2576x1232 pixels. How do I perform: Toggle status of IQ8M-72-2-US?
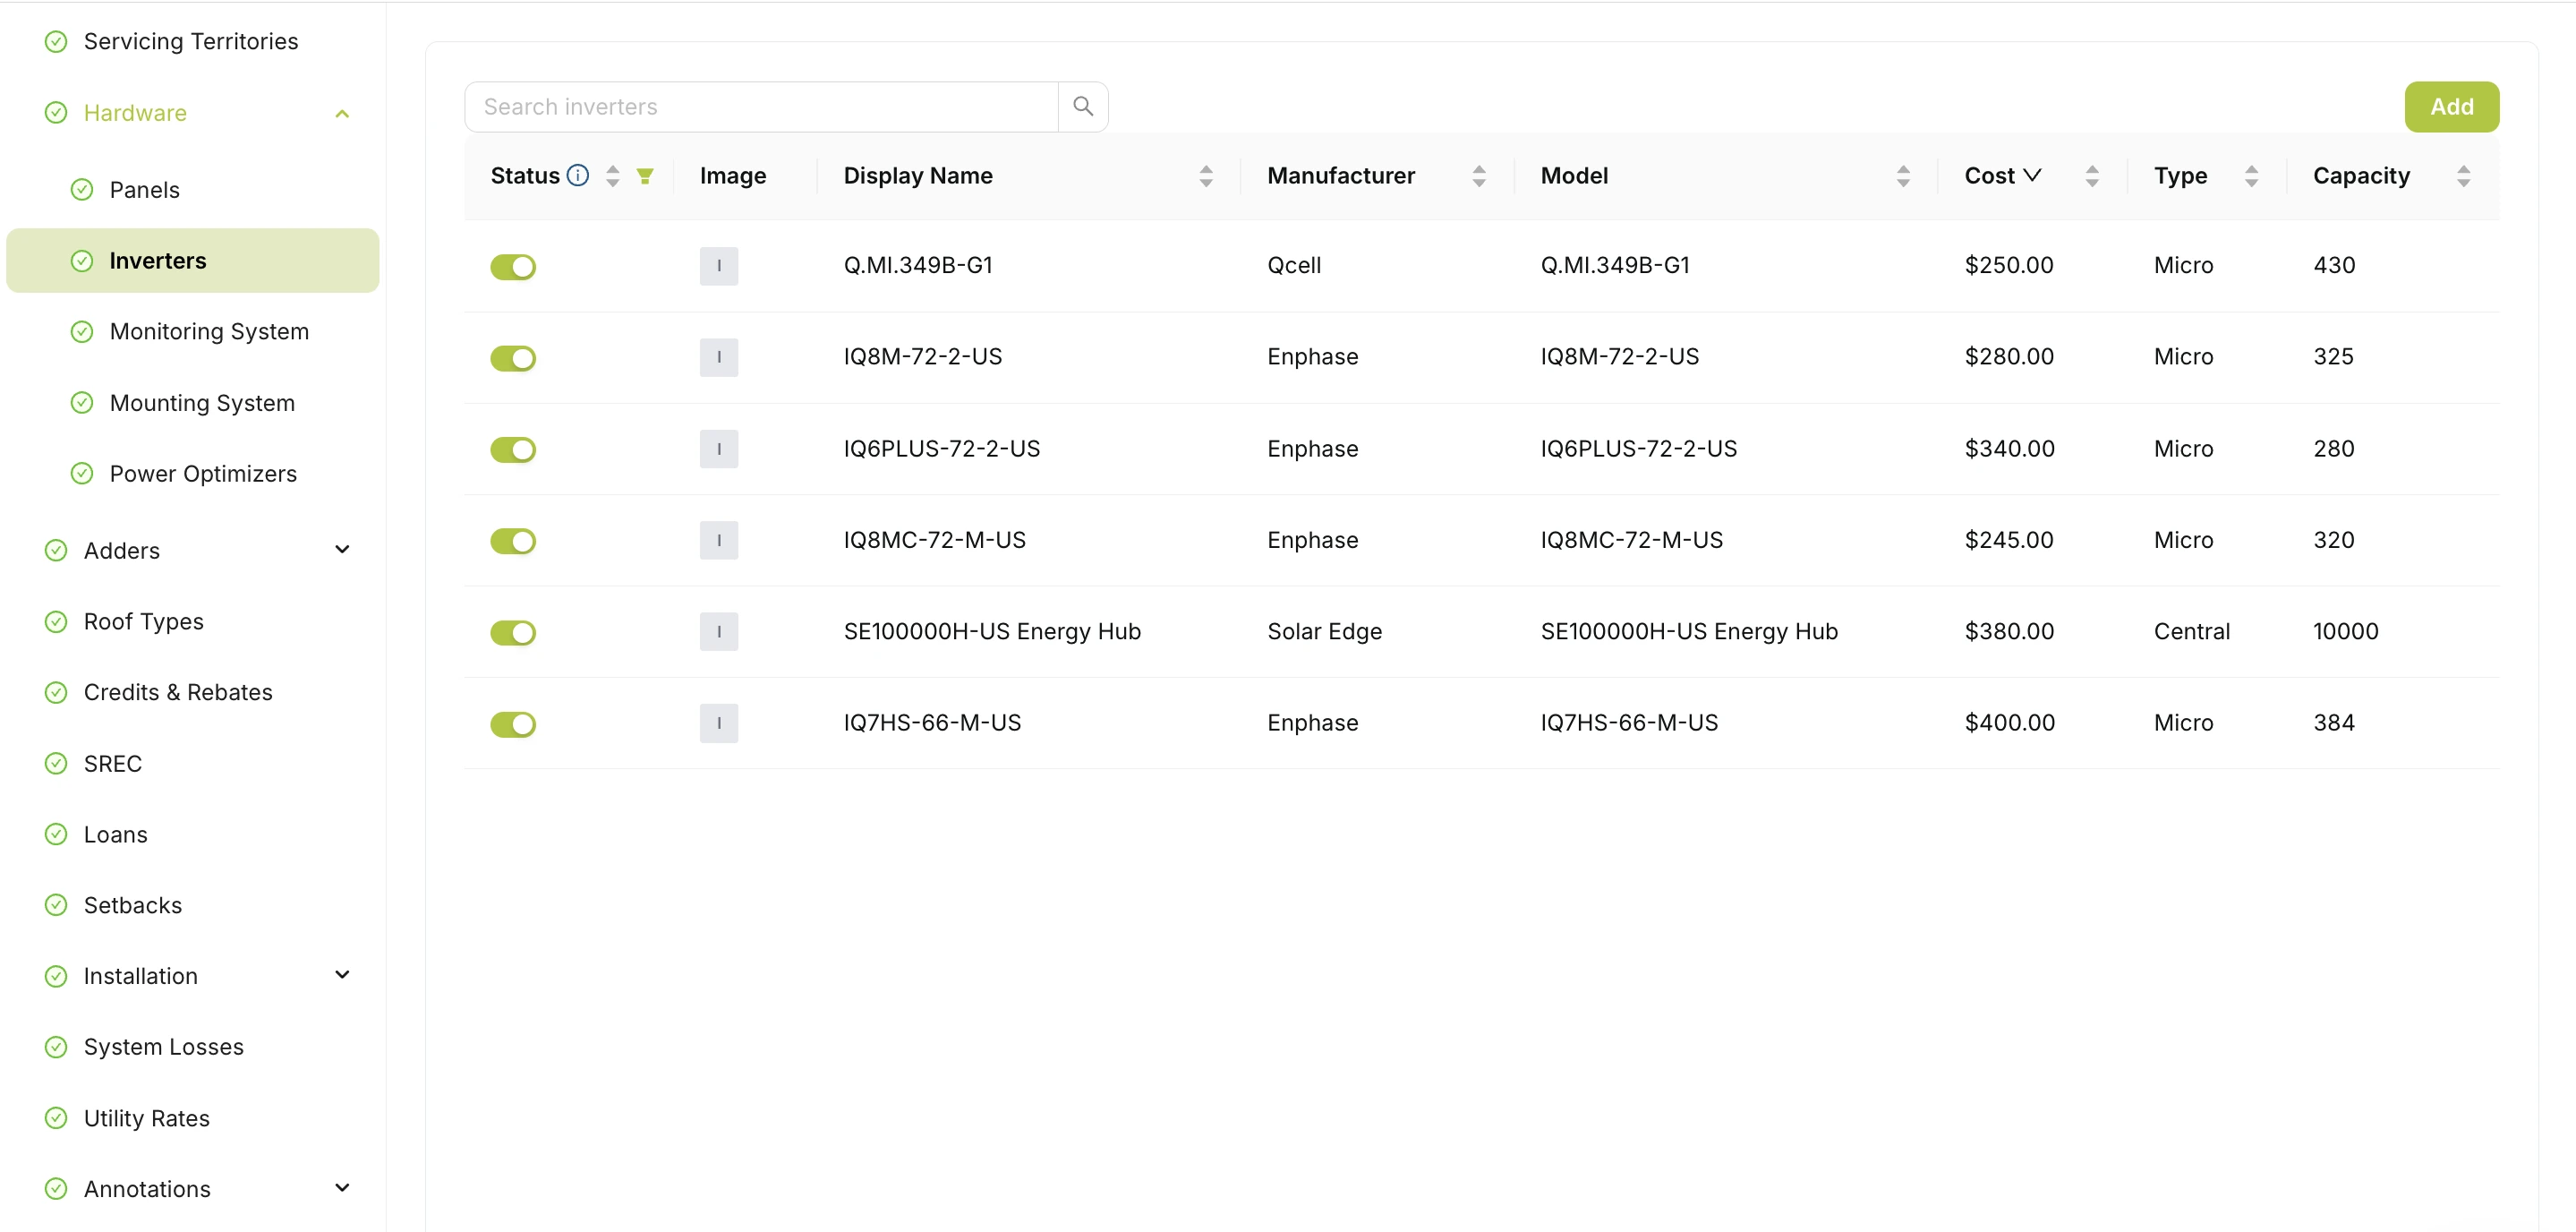(x=513, y=358)
